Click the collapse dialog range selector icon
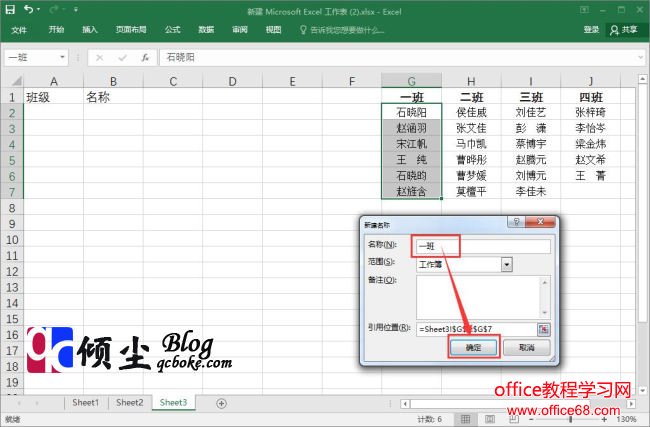This screenshot has height=427, width=650. [543, 329]
